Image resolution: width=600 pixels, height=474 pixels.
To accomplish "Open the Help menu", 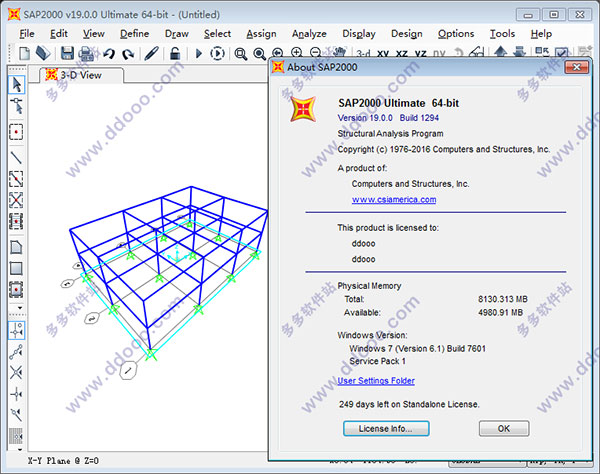I will (x=541, y=34).
